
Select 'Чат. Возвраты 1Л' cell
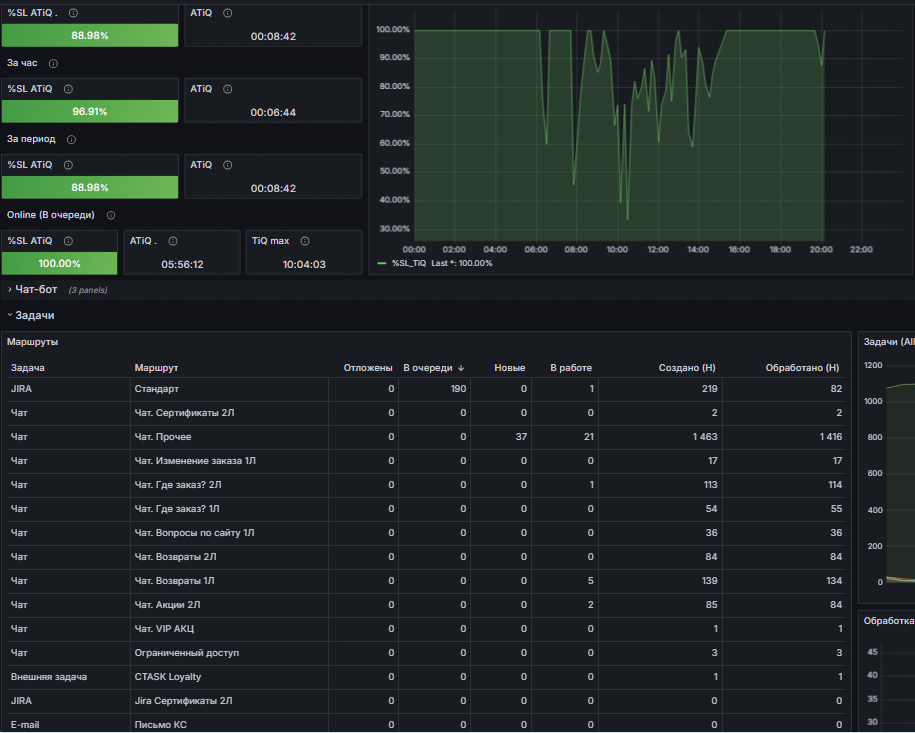tap(229, 581)
